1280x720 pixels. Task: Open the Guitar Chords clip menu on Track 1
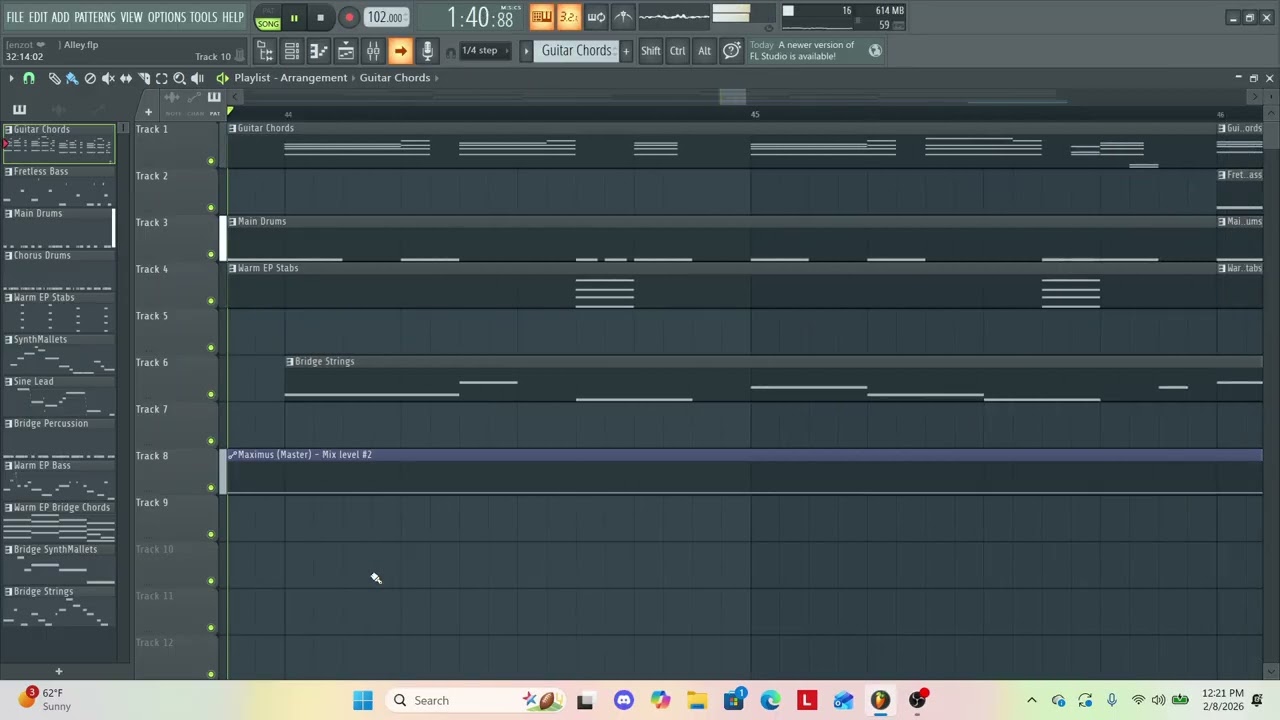click(x=232, y=128)
